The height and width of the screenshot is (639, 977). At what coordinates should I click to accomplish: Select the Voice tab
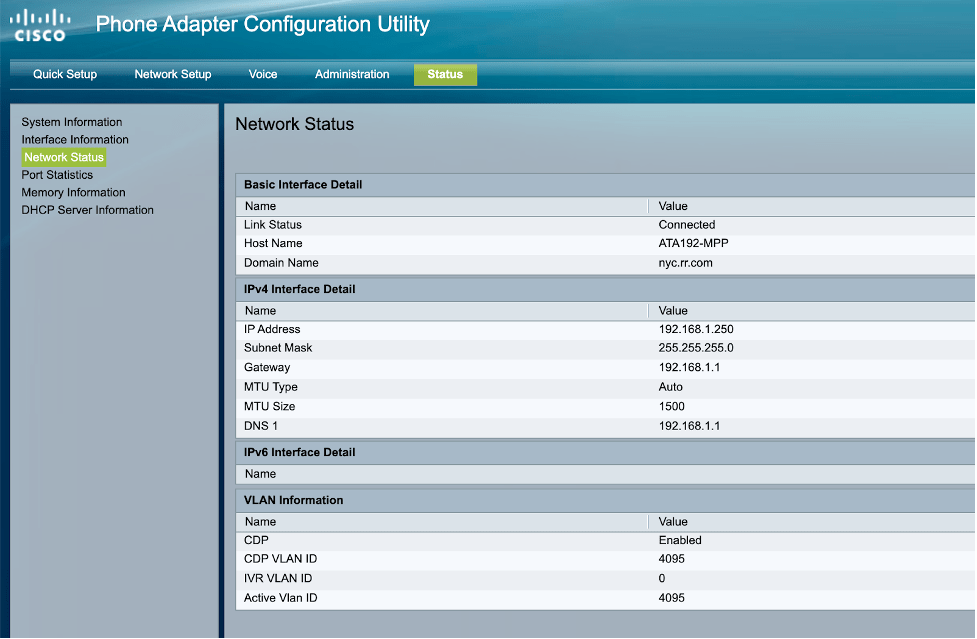coord(263,74)
